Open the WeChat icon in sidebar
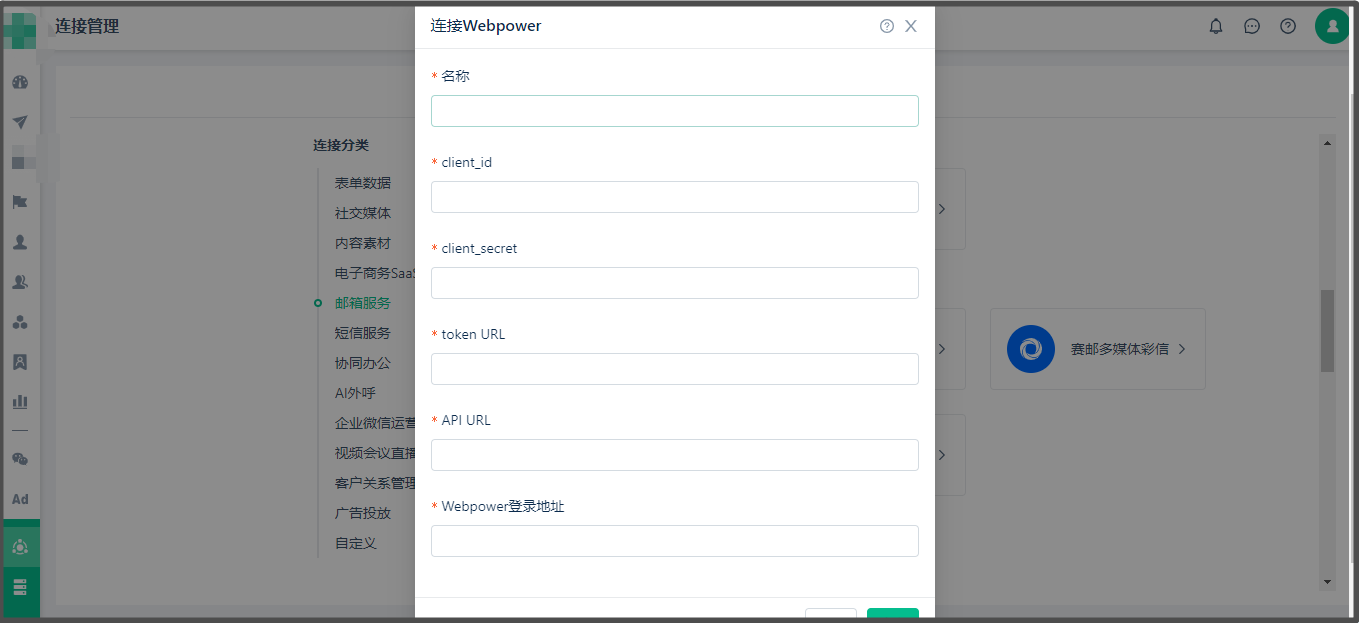 tap(20, 459)
